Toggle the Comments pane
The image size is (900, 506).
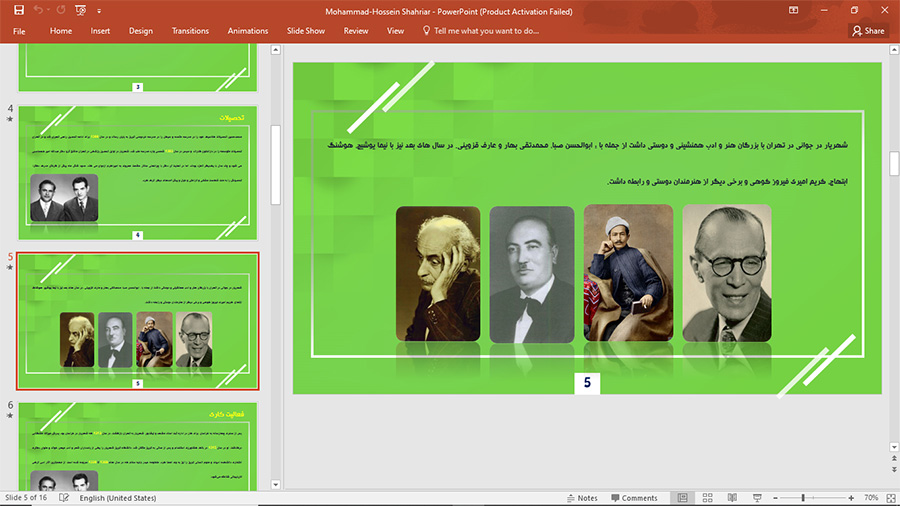[633, 497]
